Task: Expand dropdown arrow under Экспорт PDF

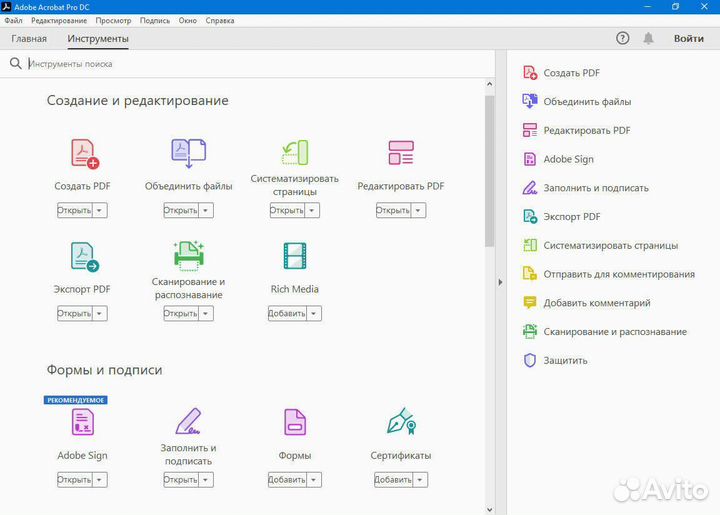Action: click(x=100, y=313)
